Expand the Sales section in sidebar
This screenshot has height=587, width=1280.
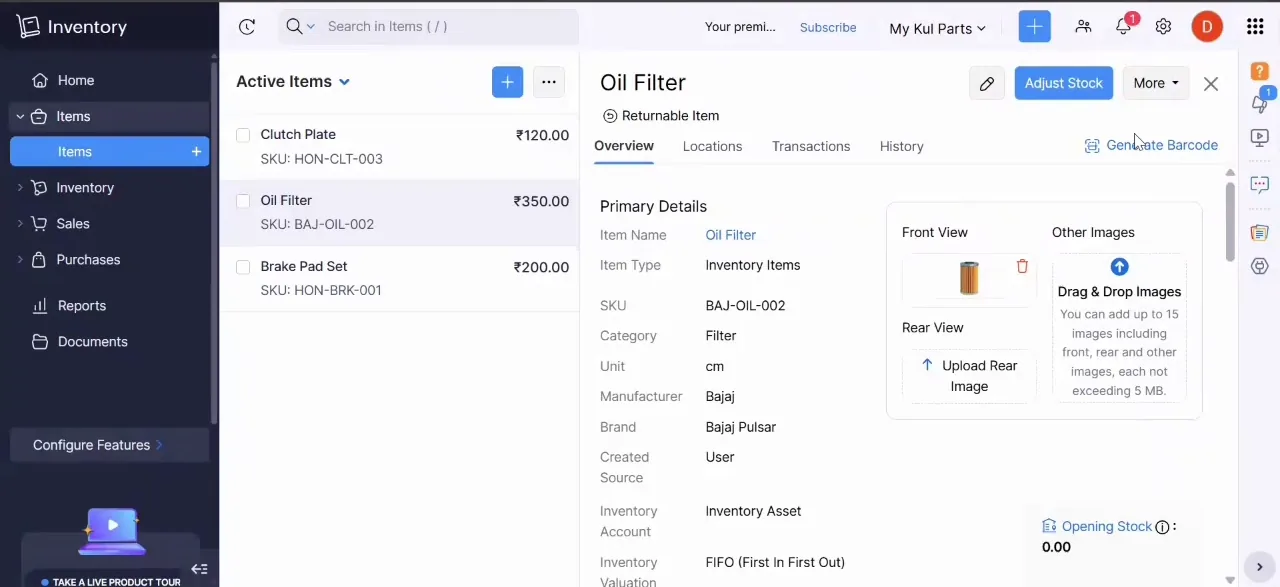pyautogui.click(x=19, y=224)
